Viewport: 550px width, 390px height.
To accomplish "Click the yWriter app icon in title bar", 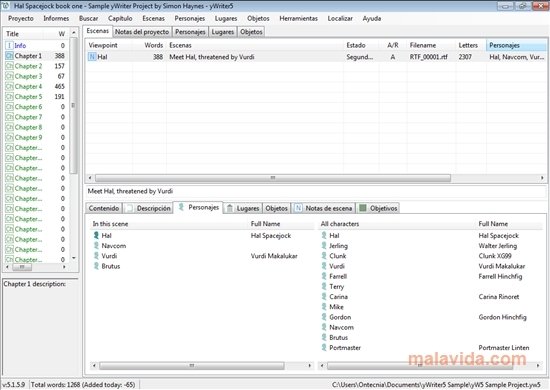I will 6,6.
